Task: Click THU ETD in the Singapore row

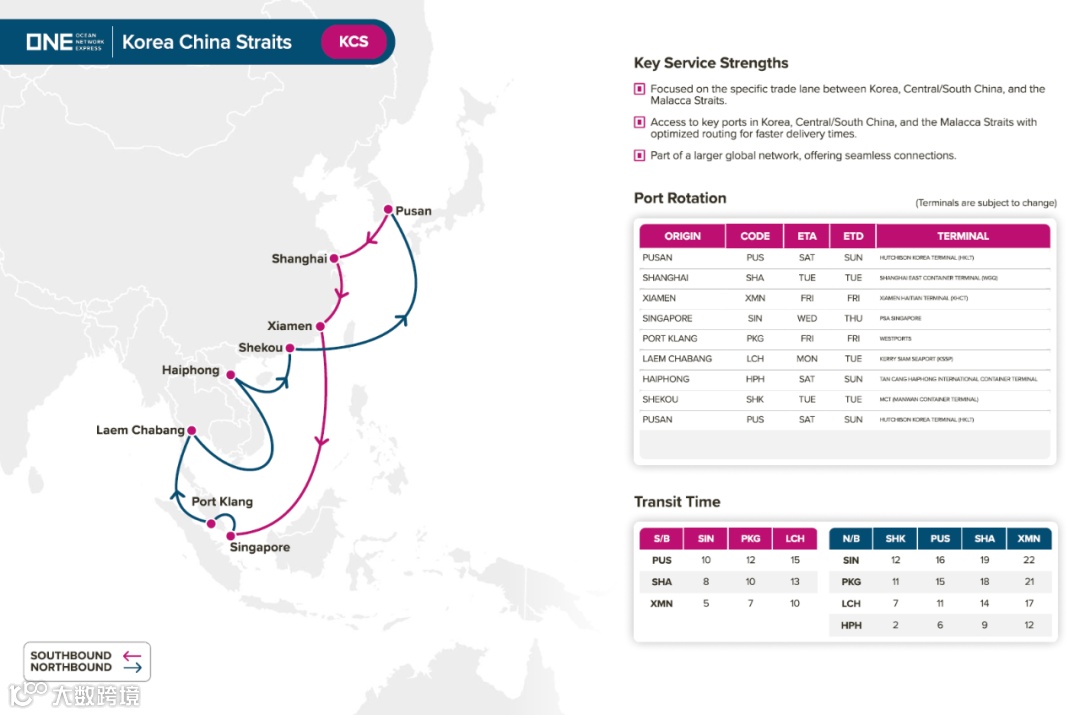Action: (853, 318)
